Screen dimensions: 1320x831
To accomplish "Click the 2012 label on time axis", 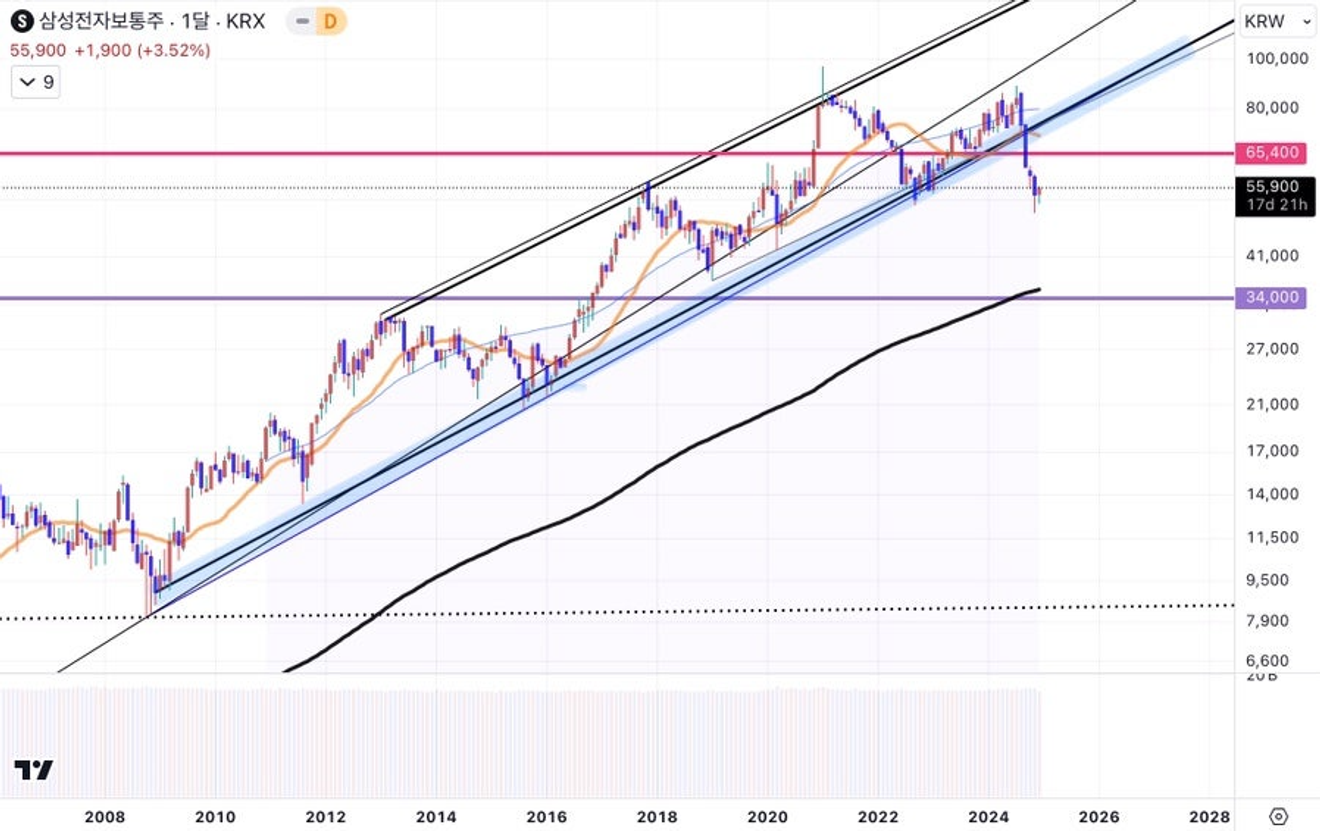I will [325, 817].
